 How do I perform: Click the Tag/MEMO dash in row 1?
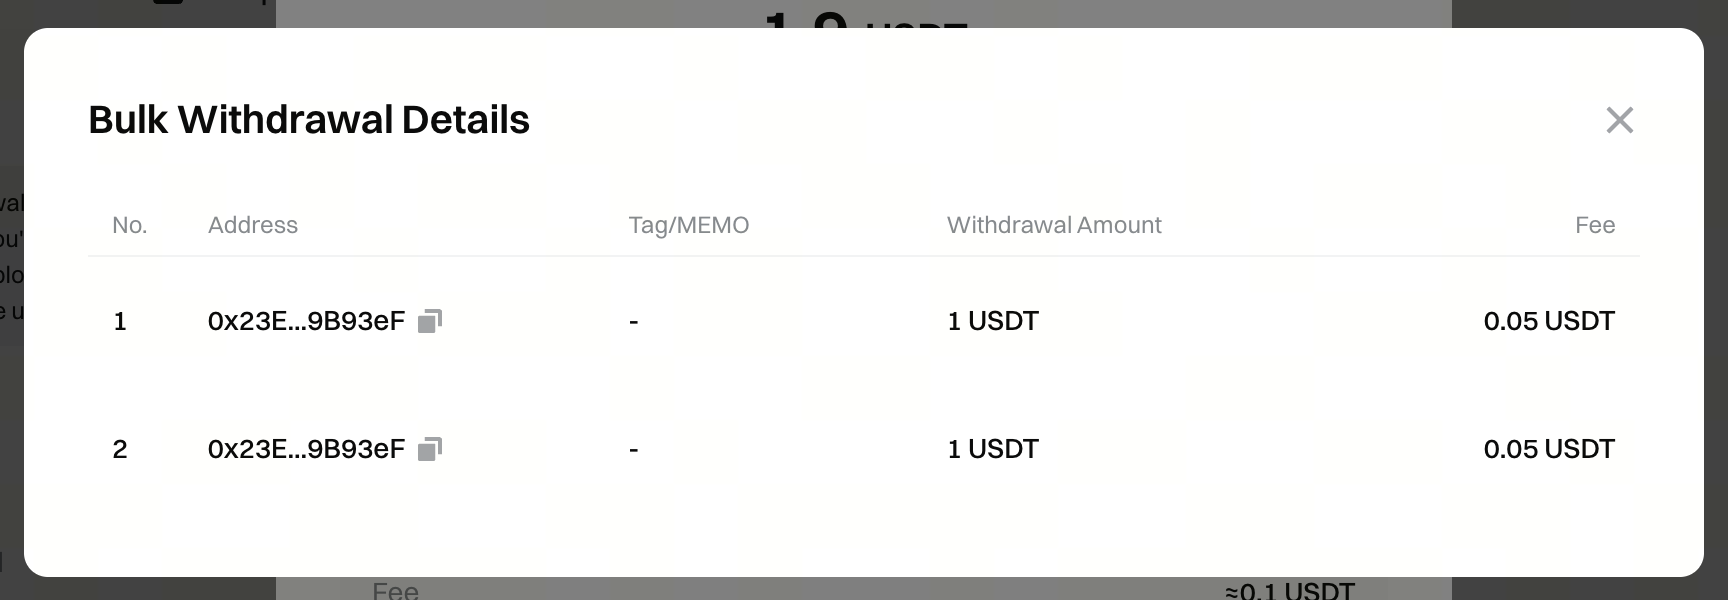tap(634, 322)
